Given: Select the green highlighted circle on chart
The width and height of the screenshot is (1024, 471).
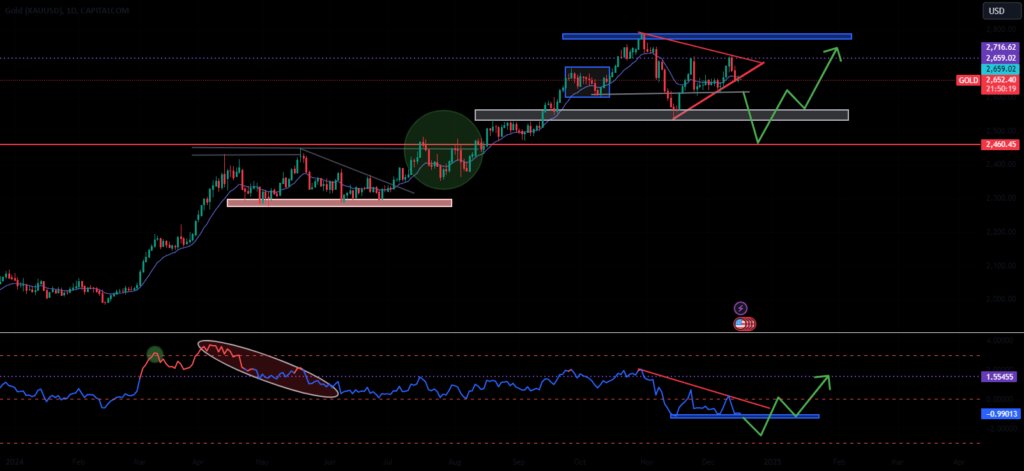Looking at the screenshot, I should [x=443, y=150].
